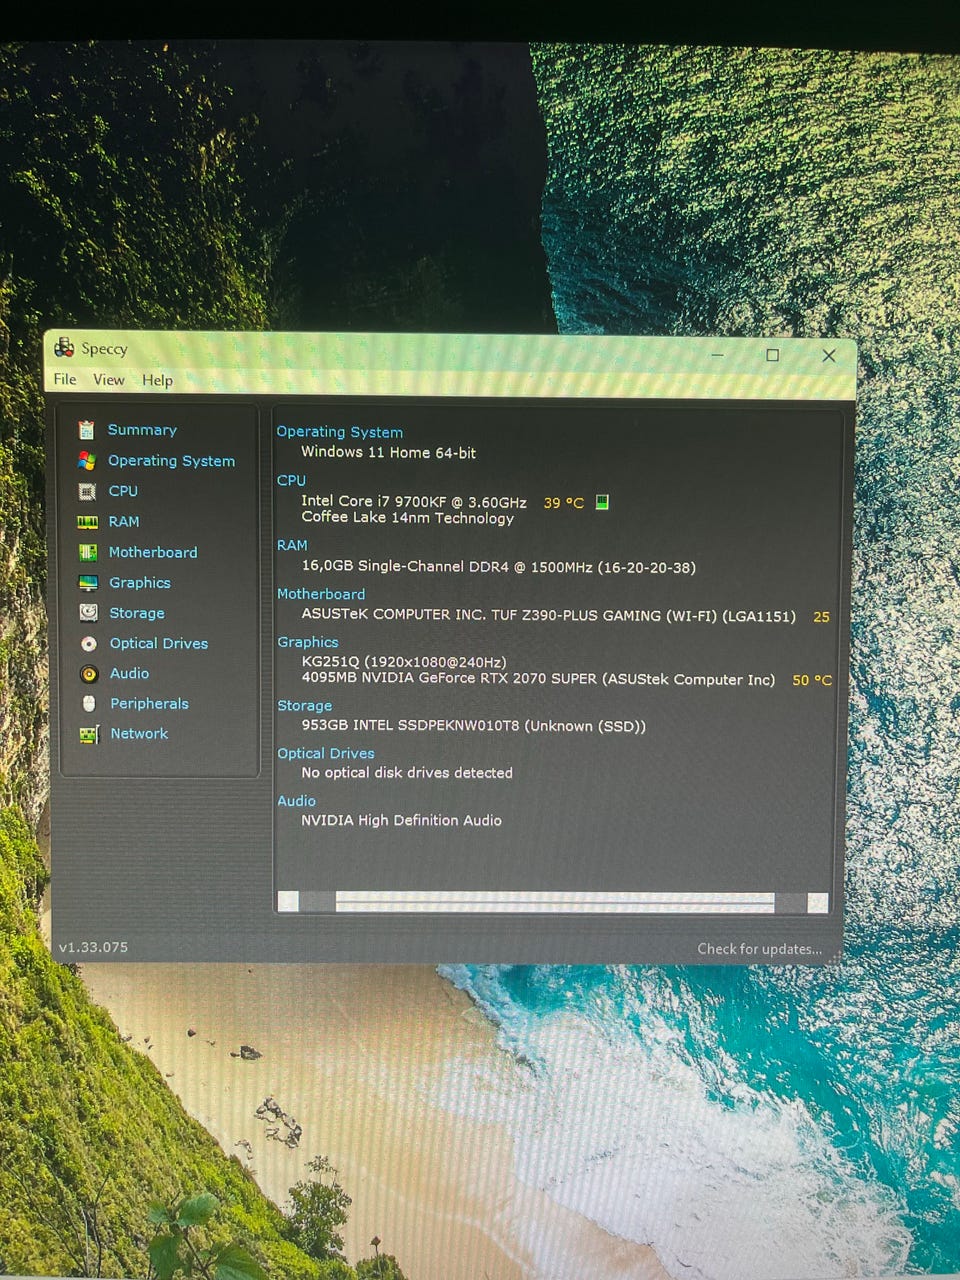Image resolution: width=960 pixels, height=1280 pixels.
Task: Click the '953GB INTEL SSDPEKNW010T8' storage line
Action: (x=474, y=726)
